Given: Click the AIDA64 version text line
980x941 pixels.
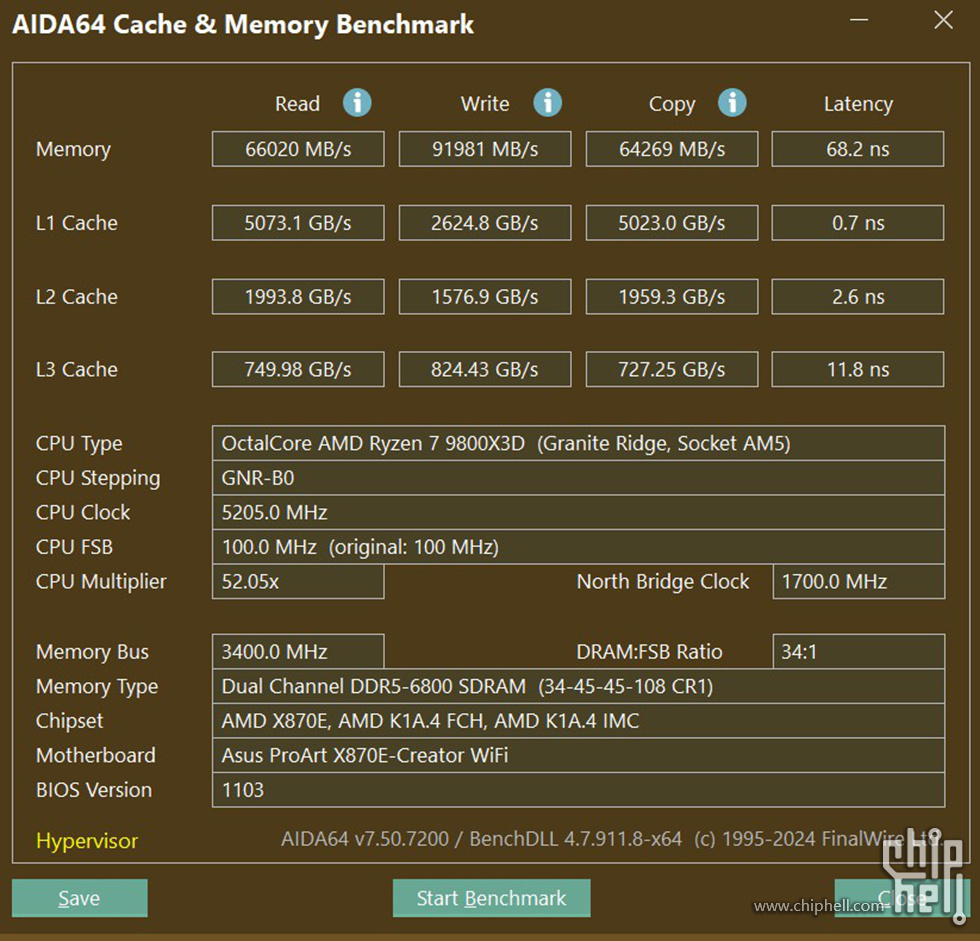Looking at the screenshot, I should (x=611, y=839).
